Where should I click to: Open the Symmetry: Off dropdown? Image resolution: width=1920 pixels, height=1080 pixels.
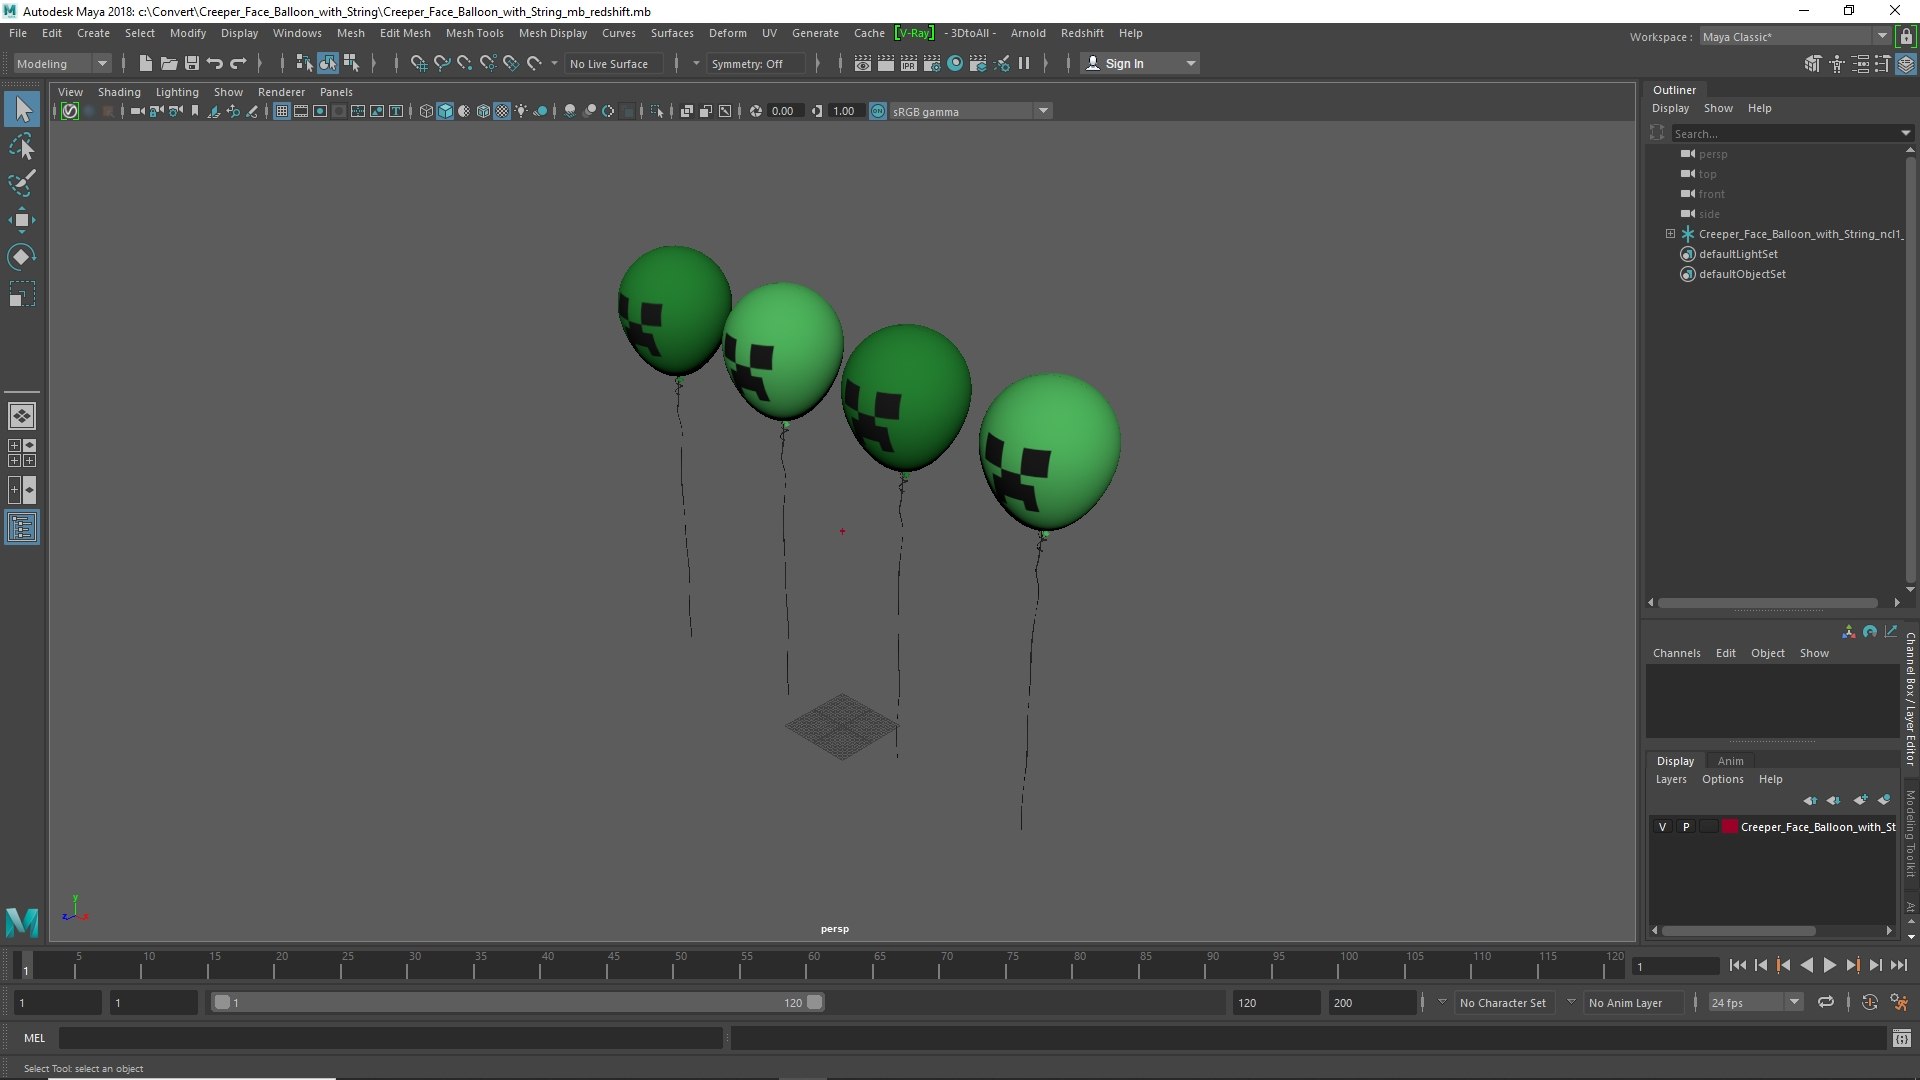point(758,63)
